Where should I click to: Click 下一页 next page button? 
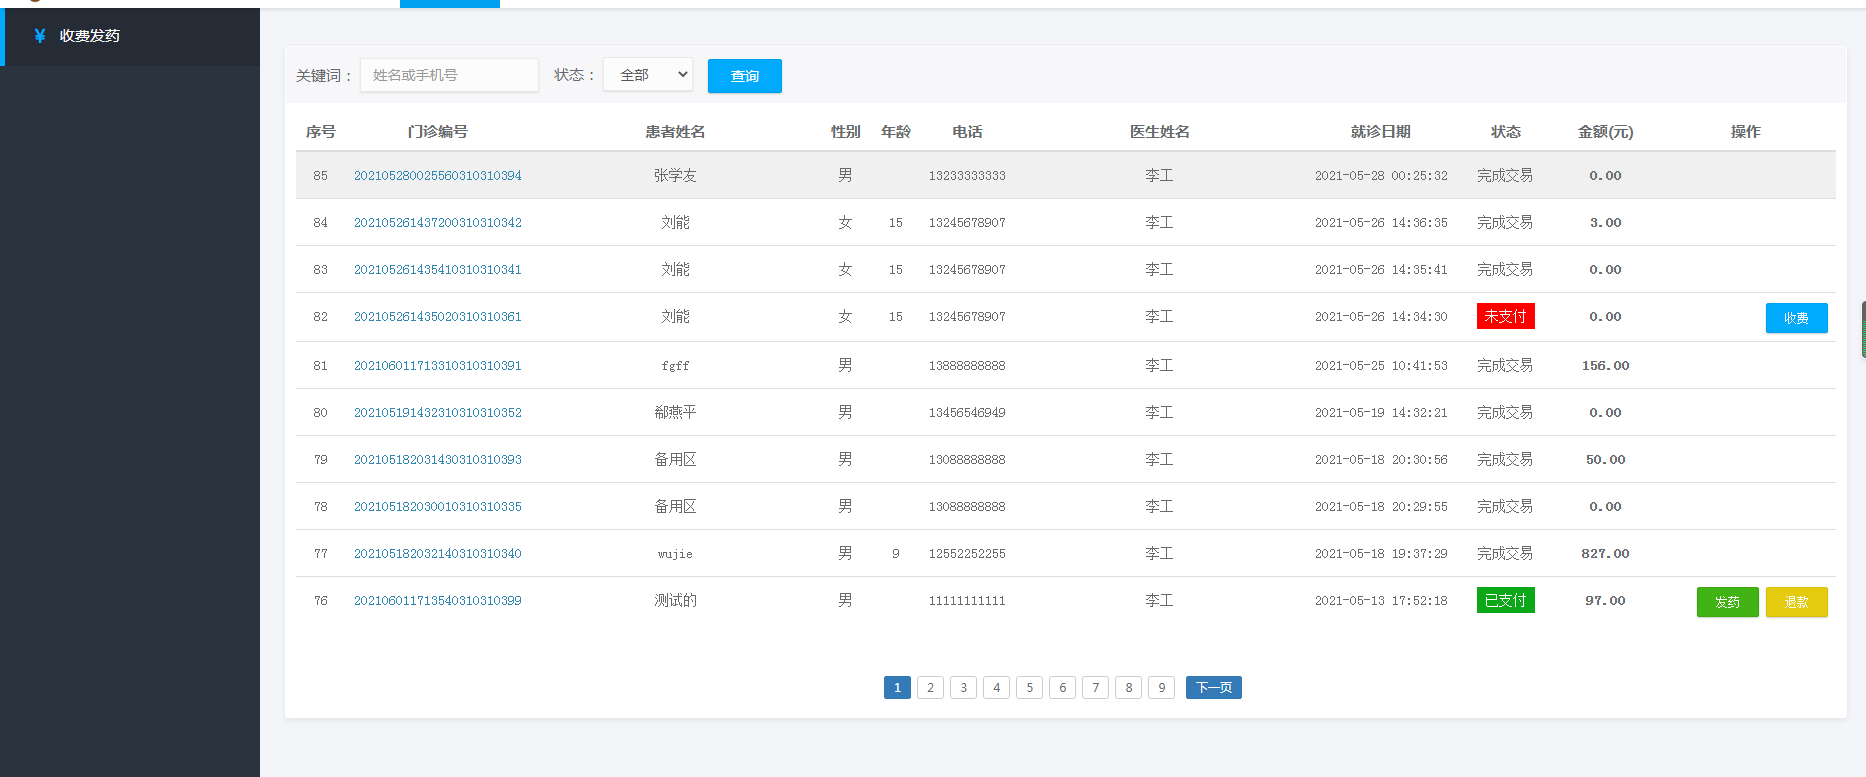1213,687
